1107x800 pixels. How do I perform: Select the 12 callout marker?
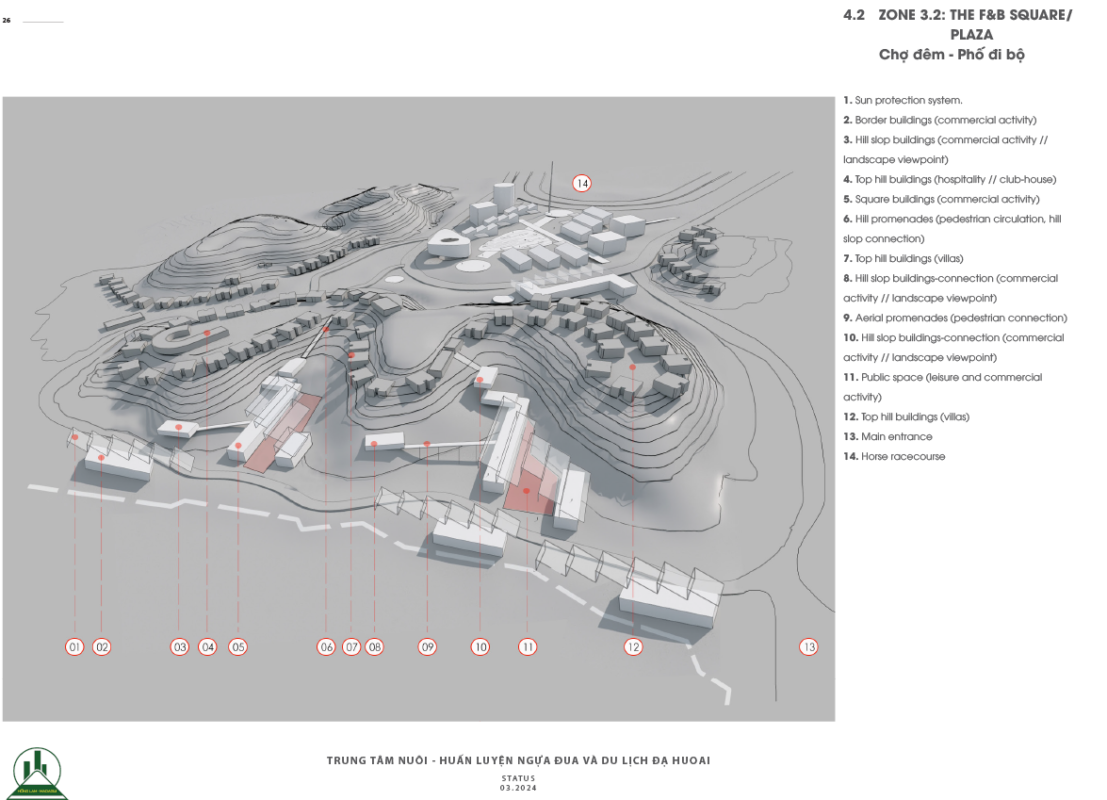coord(632,647)
